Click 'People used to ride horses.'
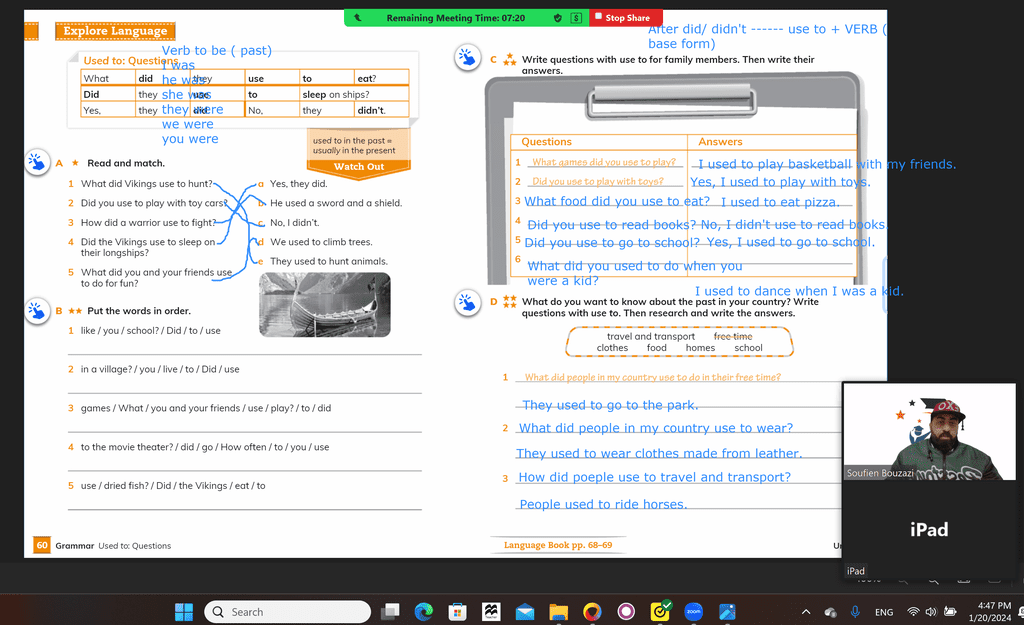 [603, 504]
